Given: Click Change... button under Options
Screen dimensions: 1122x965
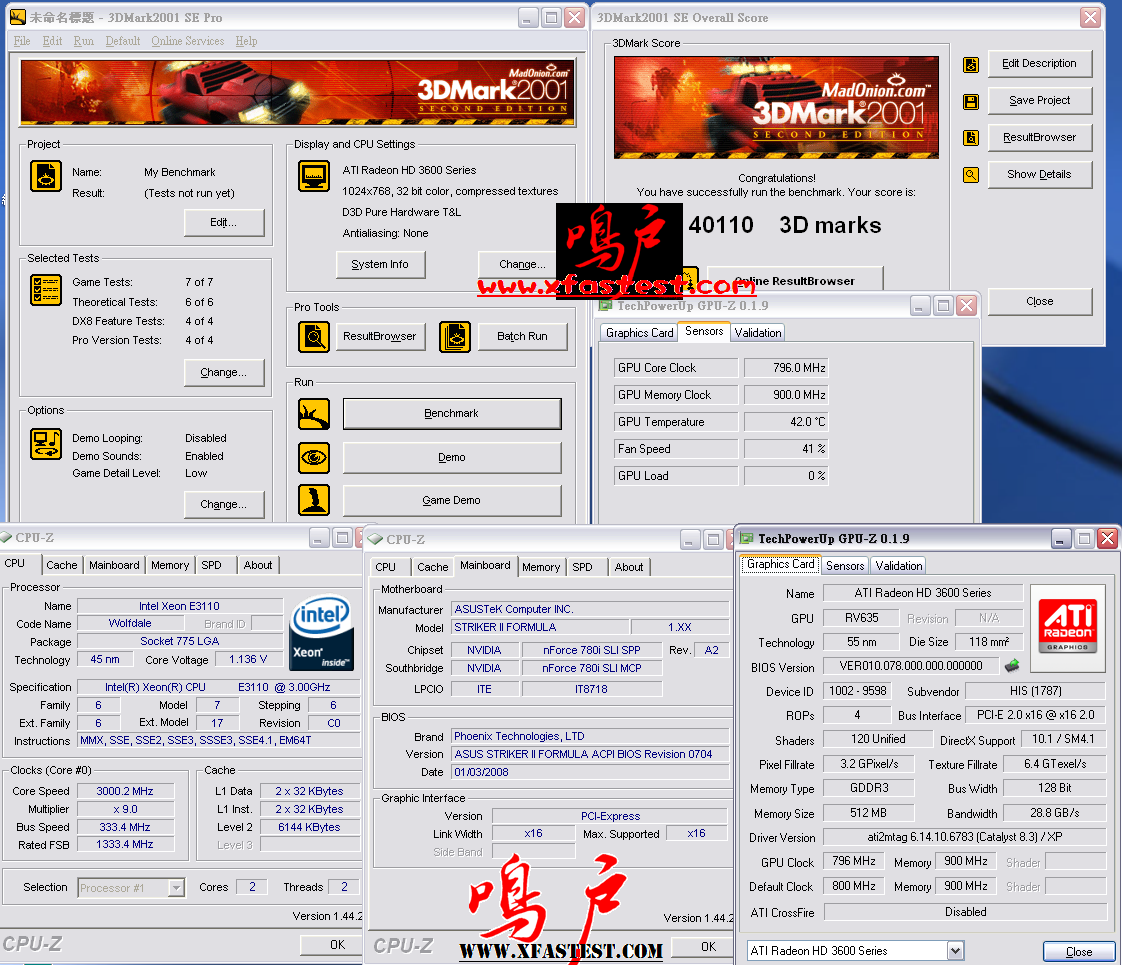Looking at the screenshot, I should coord(224,504).
